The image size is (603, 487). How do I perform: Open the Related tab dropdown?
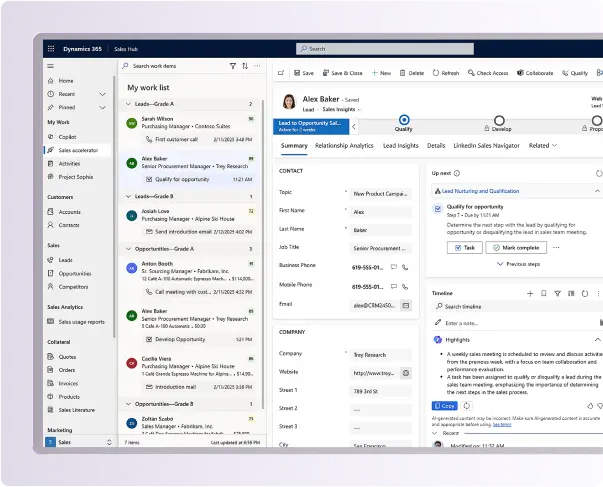(x=543, y=146)
